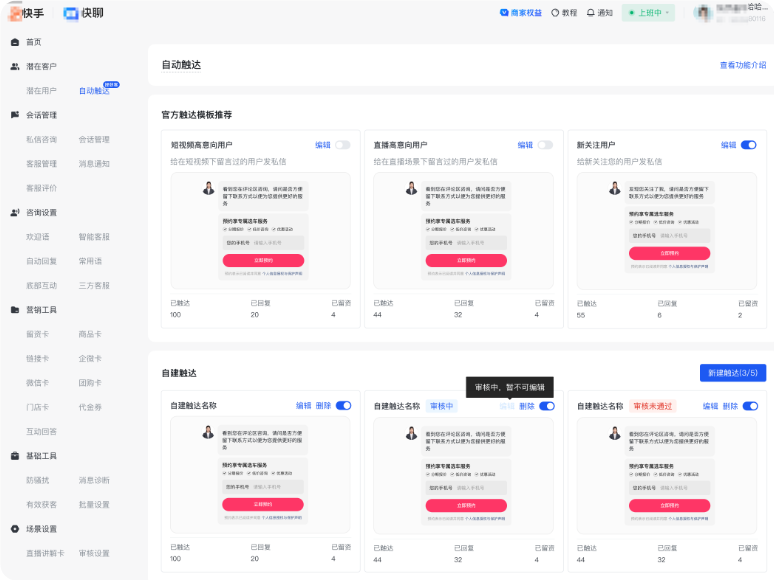
Task: Enable the 直播高意向用户 template toggle
Action: (545, 145)
